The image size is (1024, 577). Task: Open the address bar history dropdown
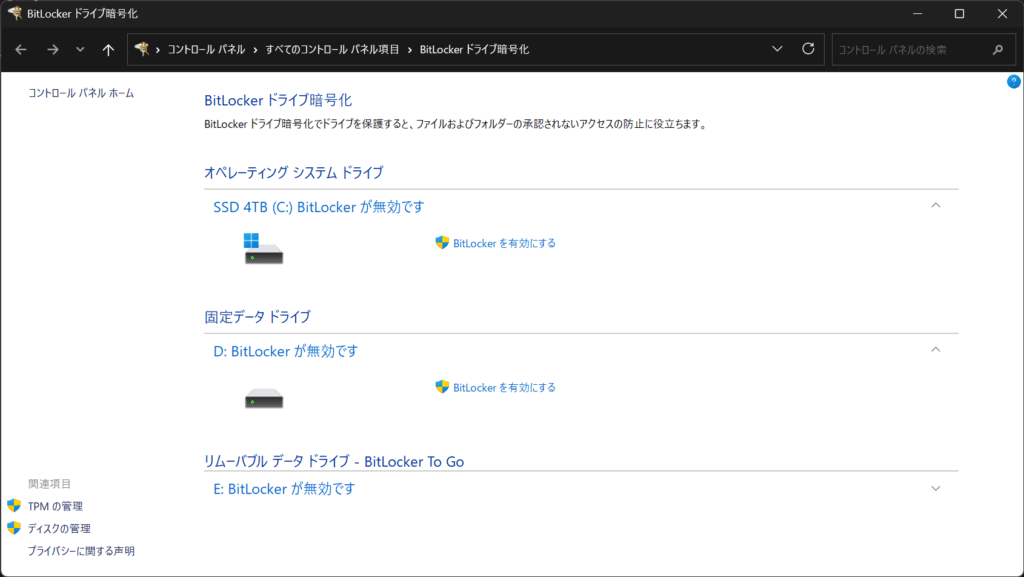[777, 49]
